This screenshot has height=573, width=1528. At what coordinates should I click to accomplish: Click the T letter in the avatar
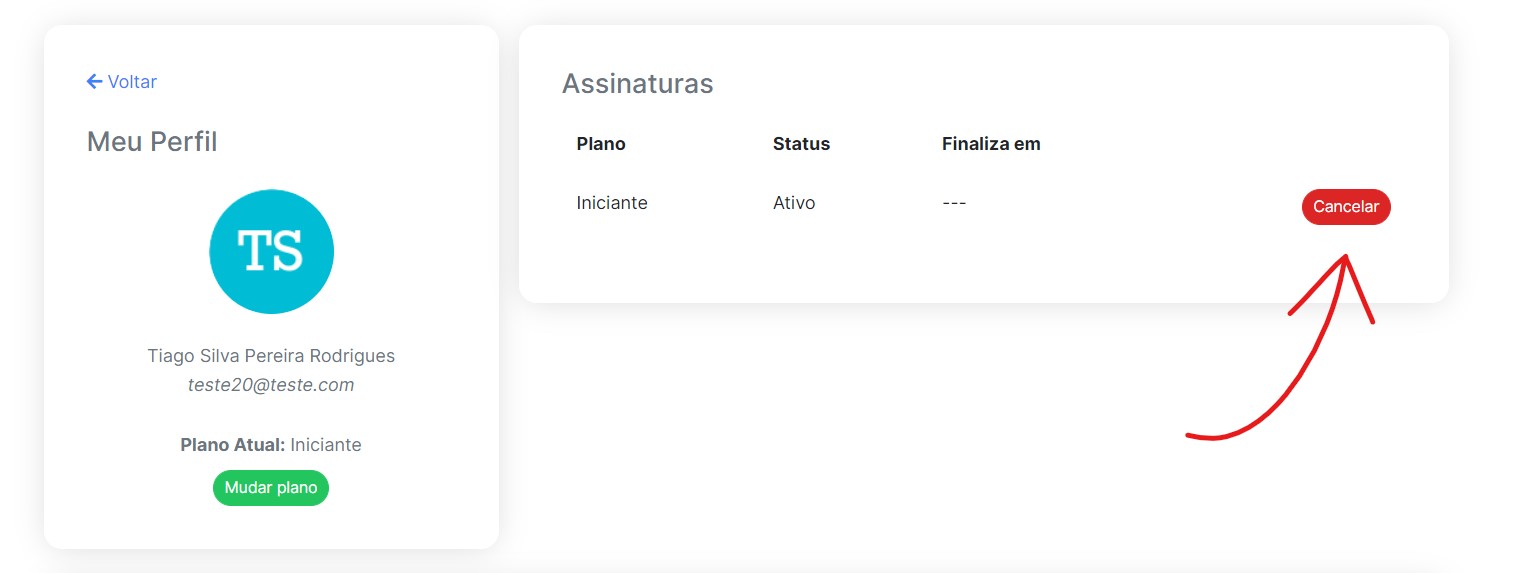[253, 252]
